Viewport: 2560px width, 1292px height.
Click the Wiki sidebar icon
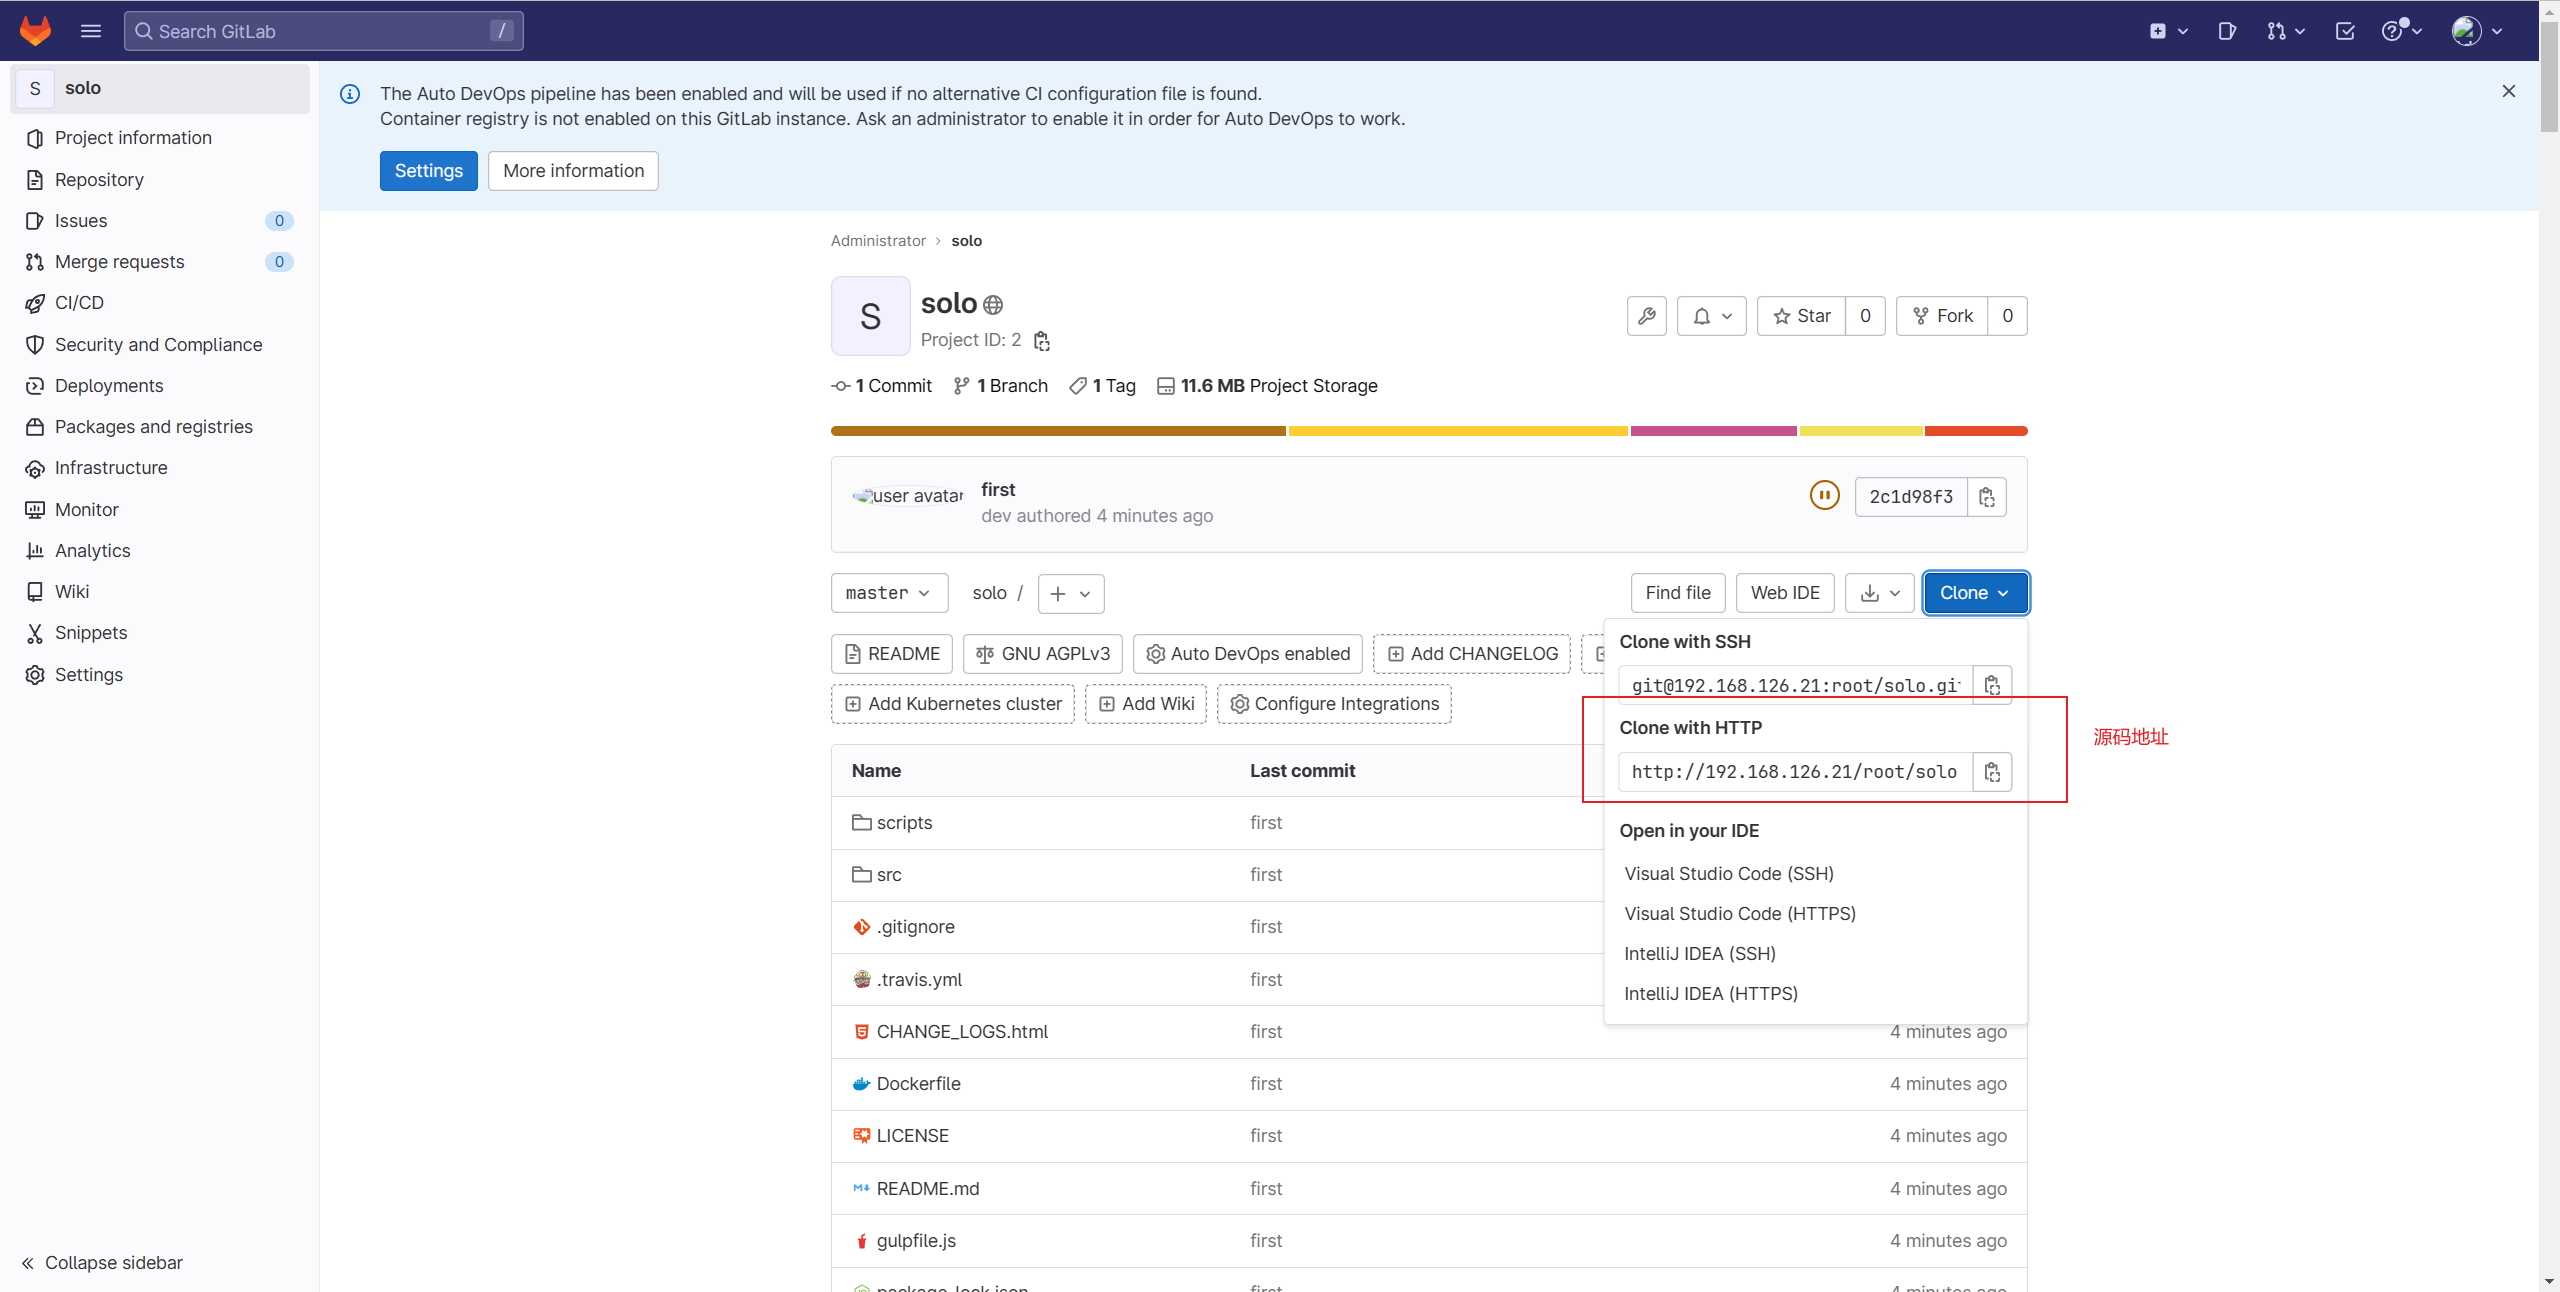(x=35, y=592)
